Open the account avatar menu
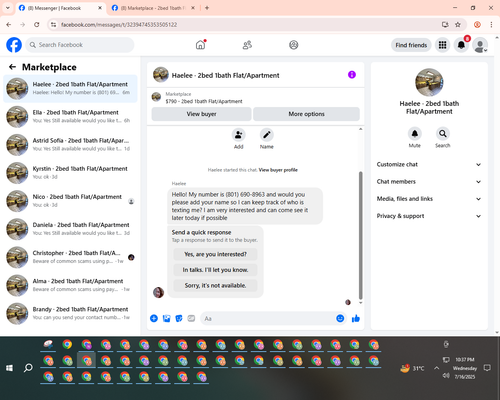500x400 pixels. [x=480, y=45]
